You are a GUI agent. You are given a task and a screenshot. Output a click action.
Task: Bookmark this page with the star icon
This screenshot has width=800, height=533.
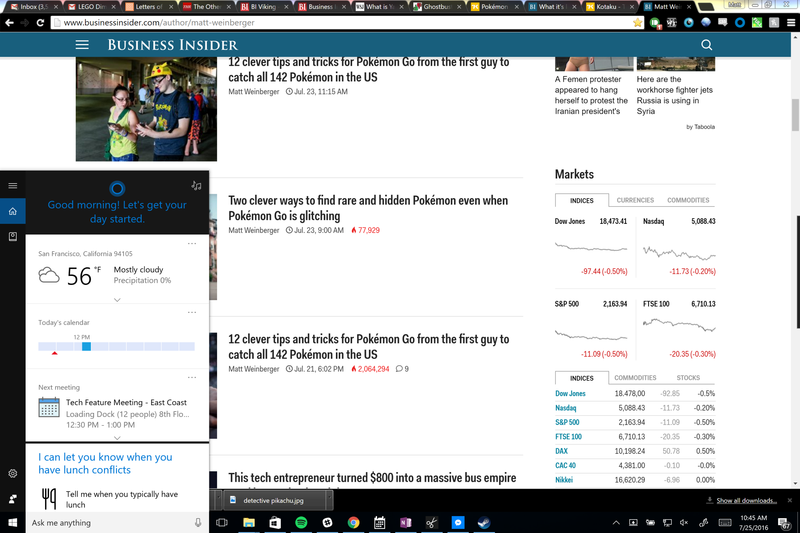coord(637,22)
